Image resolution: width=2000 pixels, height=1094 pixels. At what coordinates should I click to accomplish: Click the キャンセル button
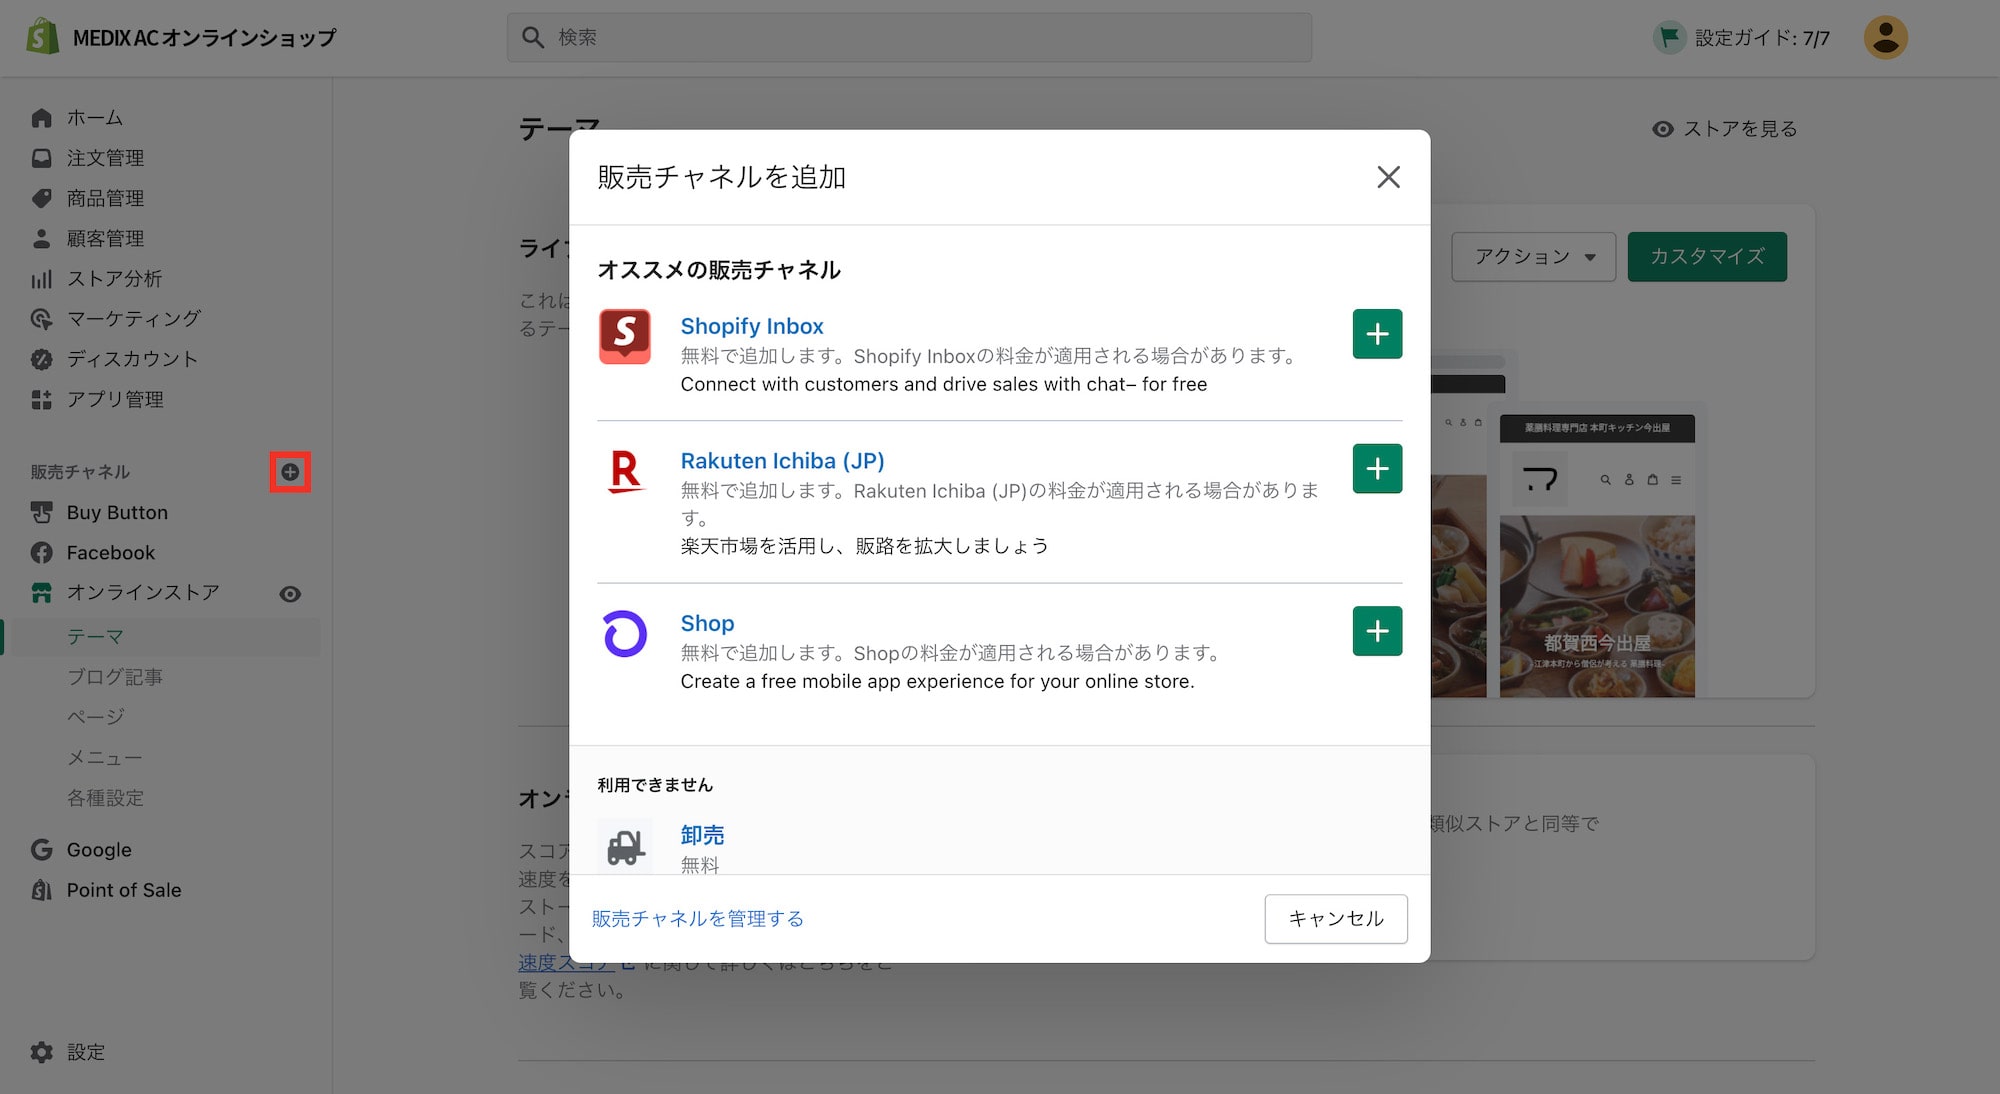click(1336, 919)
